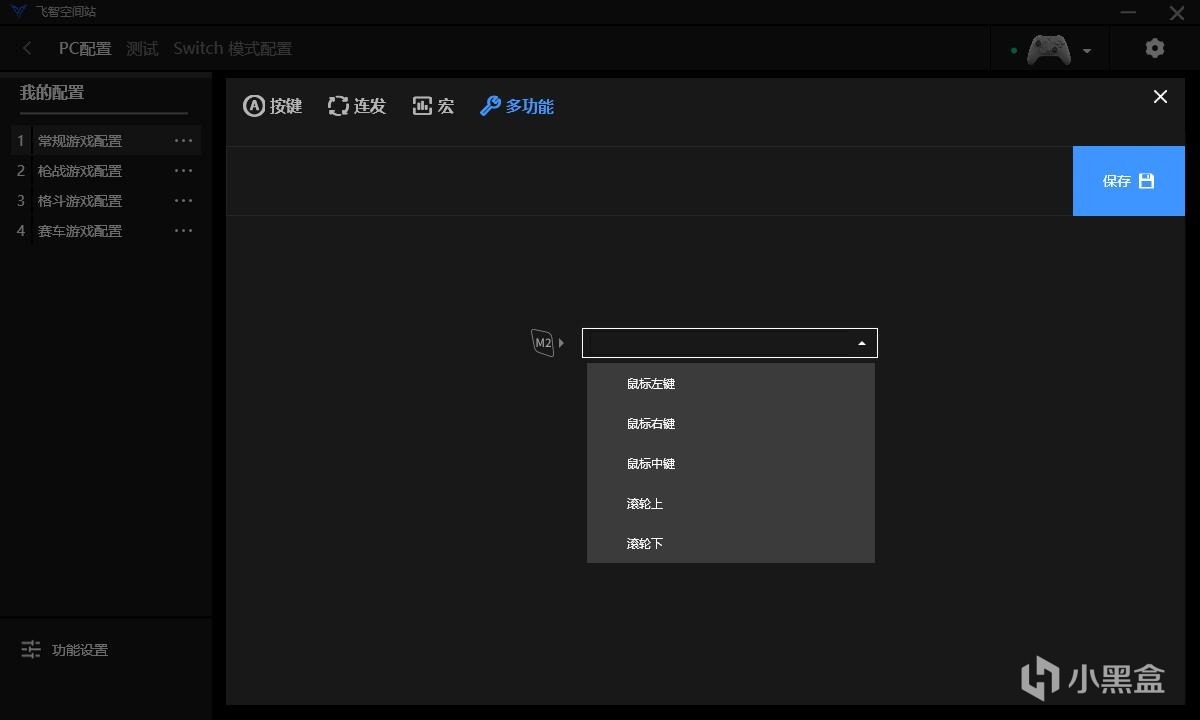Open the settings gear icon
1200x720 pixels.
pyautogui.click(x=1155, y=48)
